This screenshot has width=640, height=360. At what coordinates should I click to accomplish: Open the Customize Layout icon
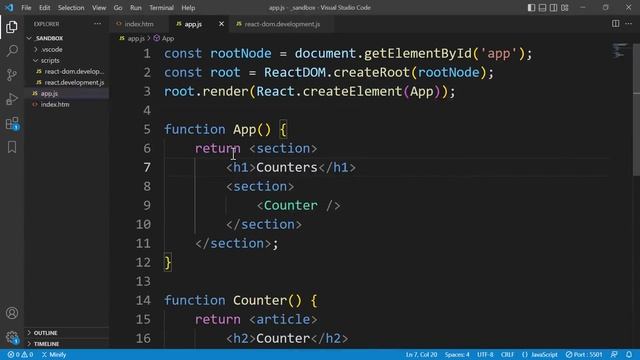pos(564,7)
